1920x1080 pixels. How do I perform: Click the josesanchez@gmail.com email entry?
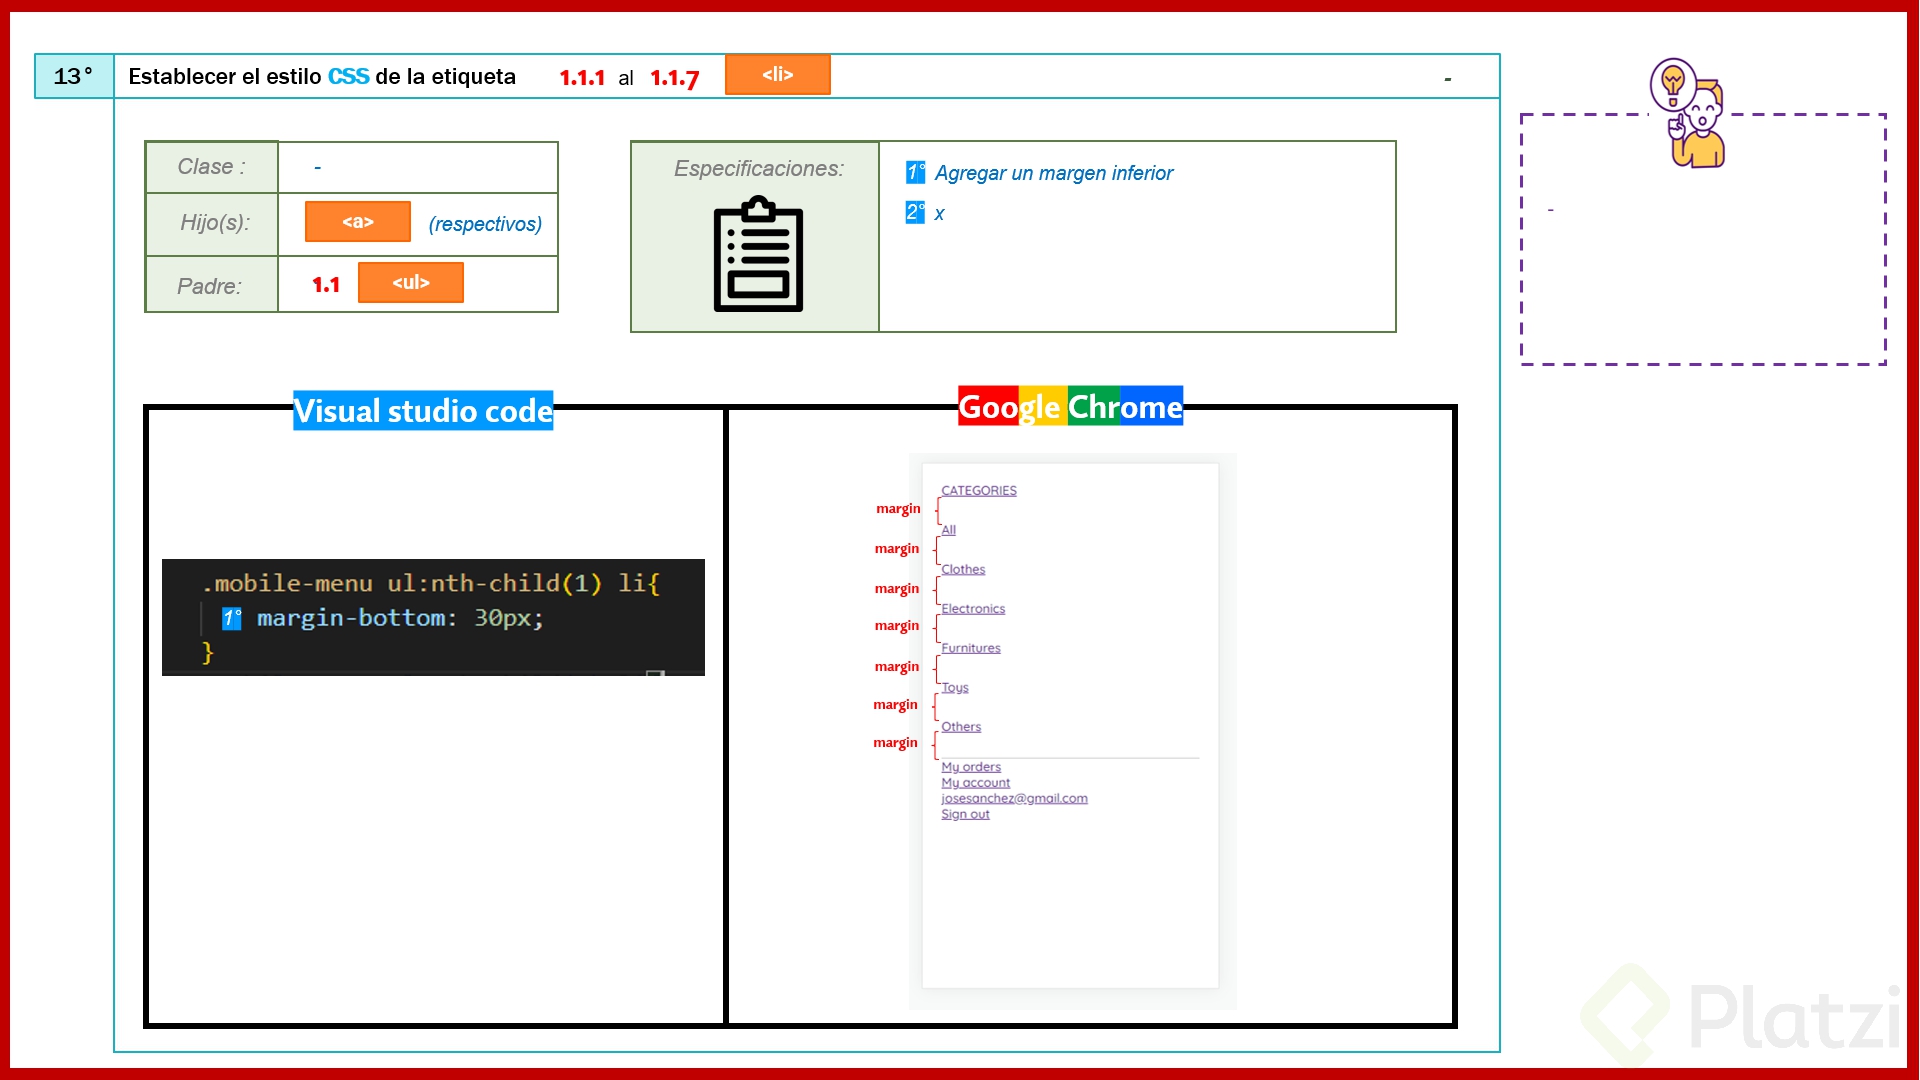click(1014, 798)
